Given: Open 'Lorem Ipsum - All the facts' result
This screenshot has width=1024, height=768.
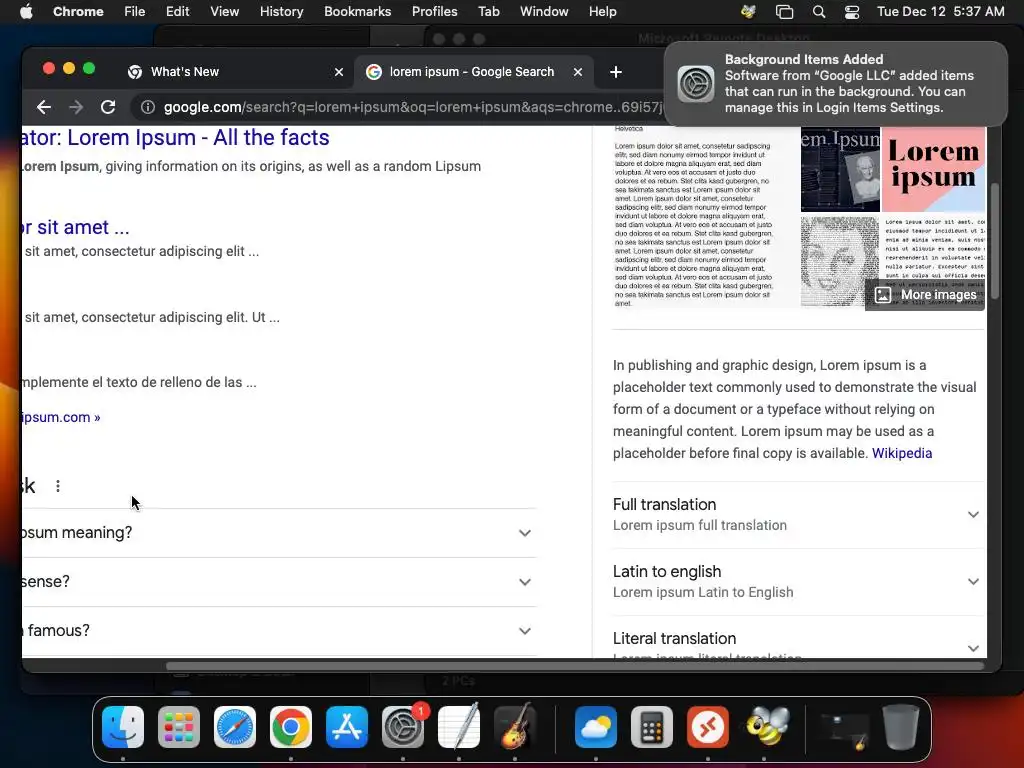Looking at the screenshot, I should tap(176, 138).
